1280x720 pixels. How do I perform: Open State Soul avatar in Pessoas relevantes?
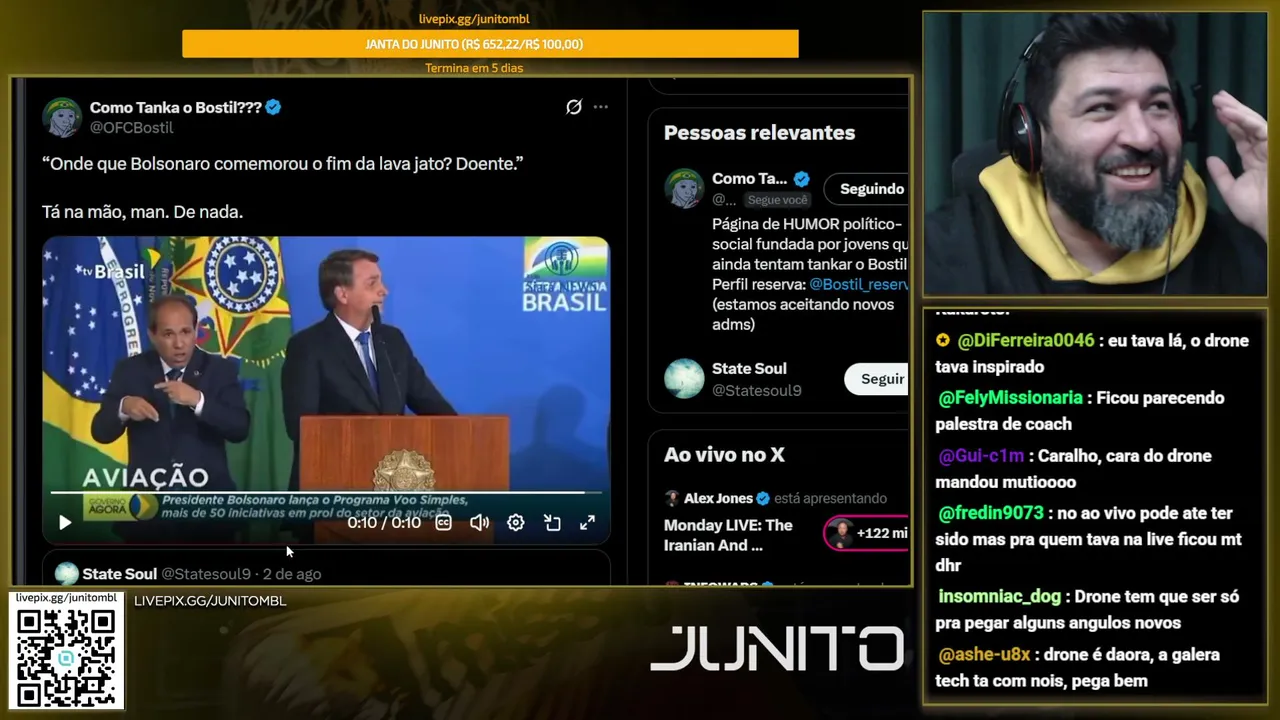pos(684,379)
